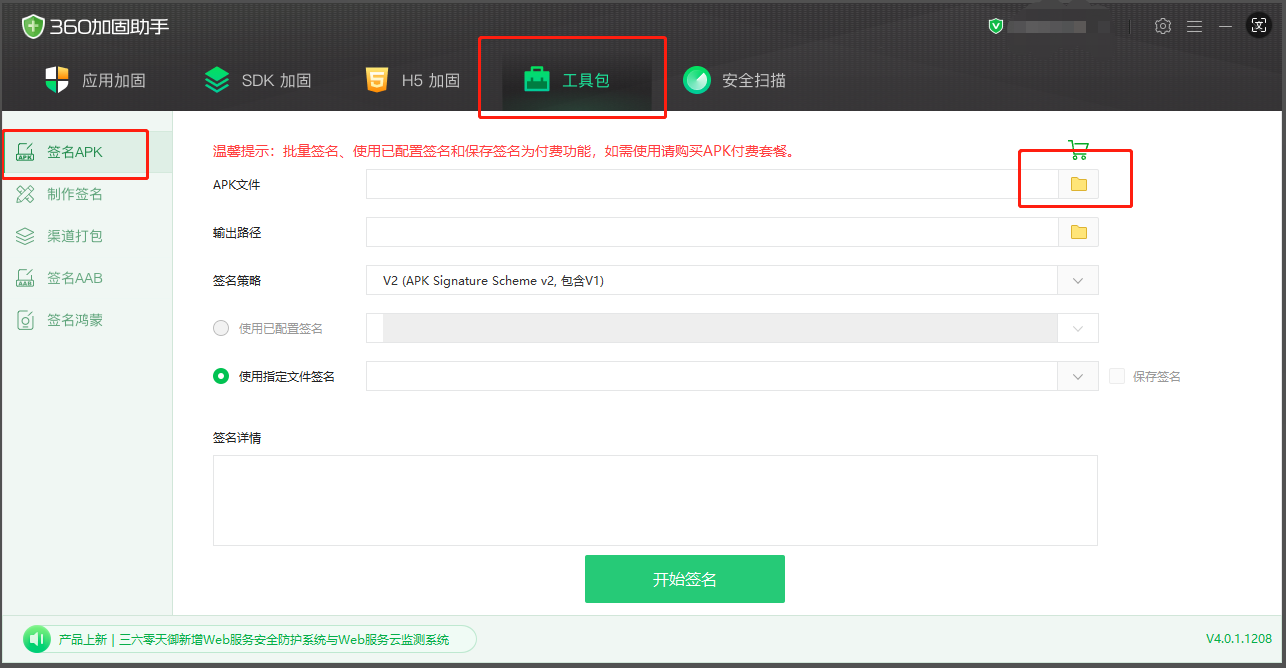
Task: Open 渠道打包 in the sidebar
Action: click(76, 236)
